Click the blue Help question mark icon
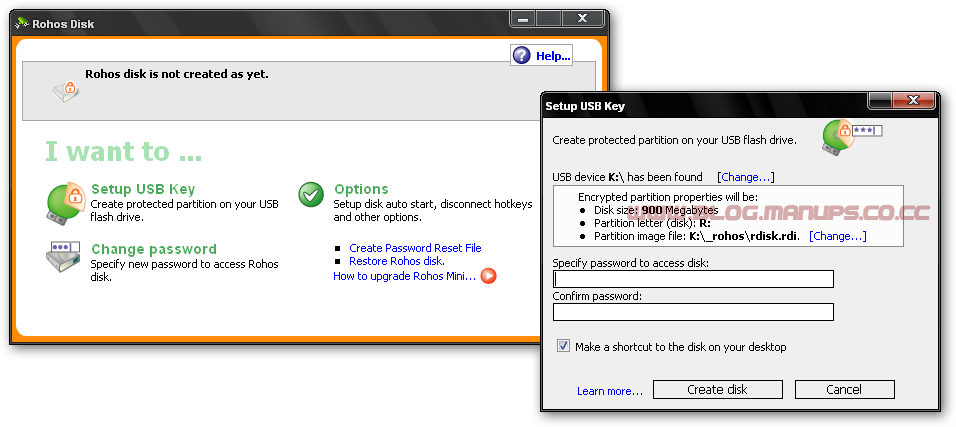The width and height of the screenshot is (956, 427). click(x=521, y=56)
